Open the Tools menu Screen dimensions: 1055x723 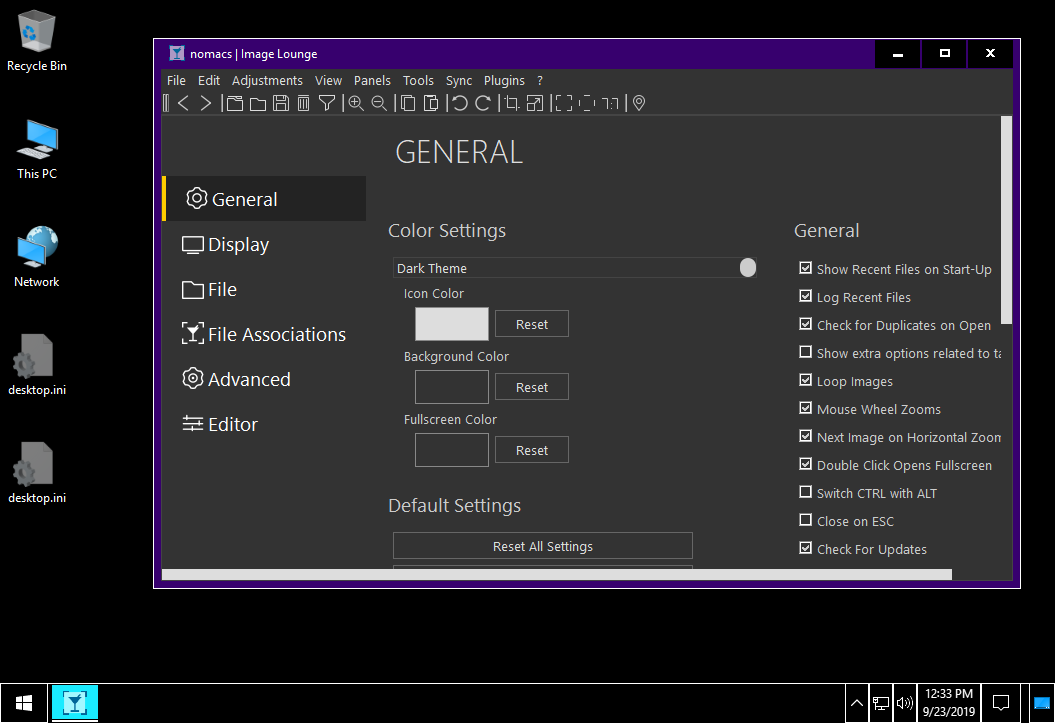pyautogui.click(x=418, y=80)
